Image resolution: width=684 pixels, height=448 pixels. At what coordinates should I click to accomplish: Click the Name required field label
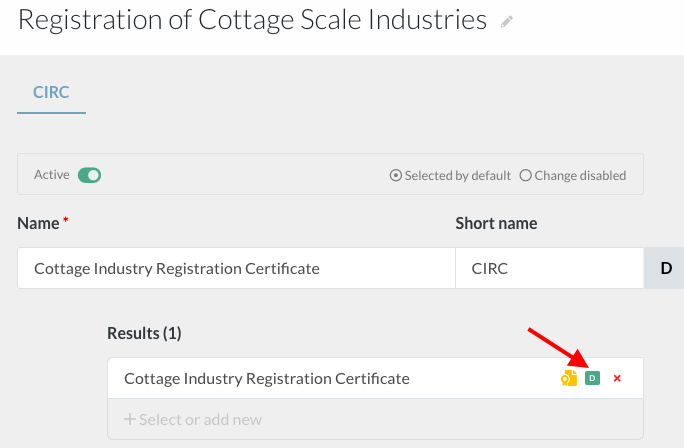tap(43, 223)
